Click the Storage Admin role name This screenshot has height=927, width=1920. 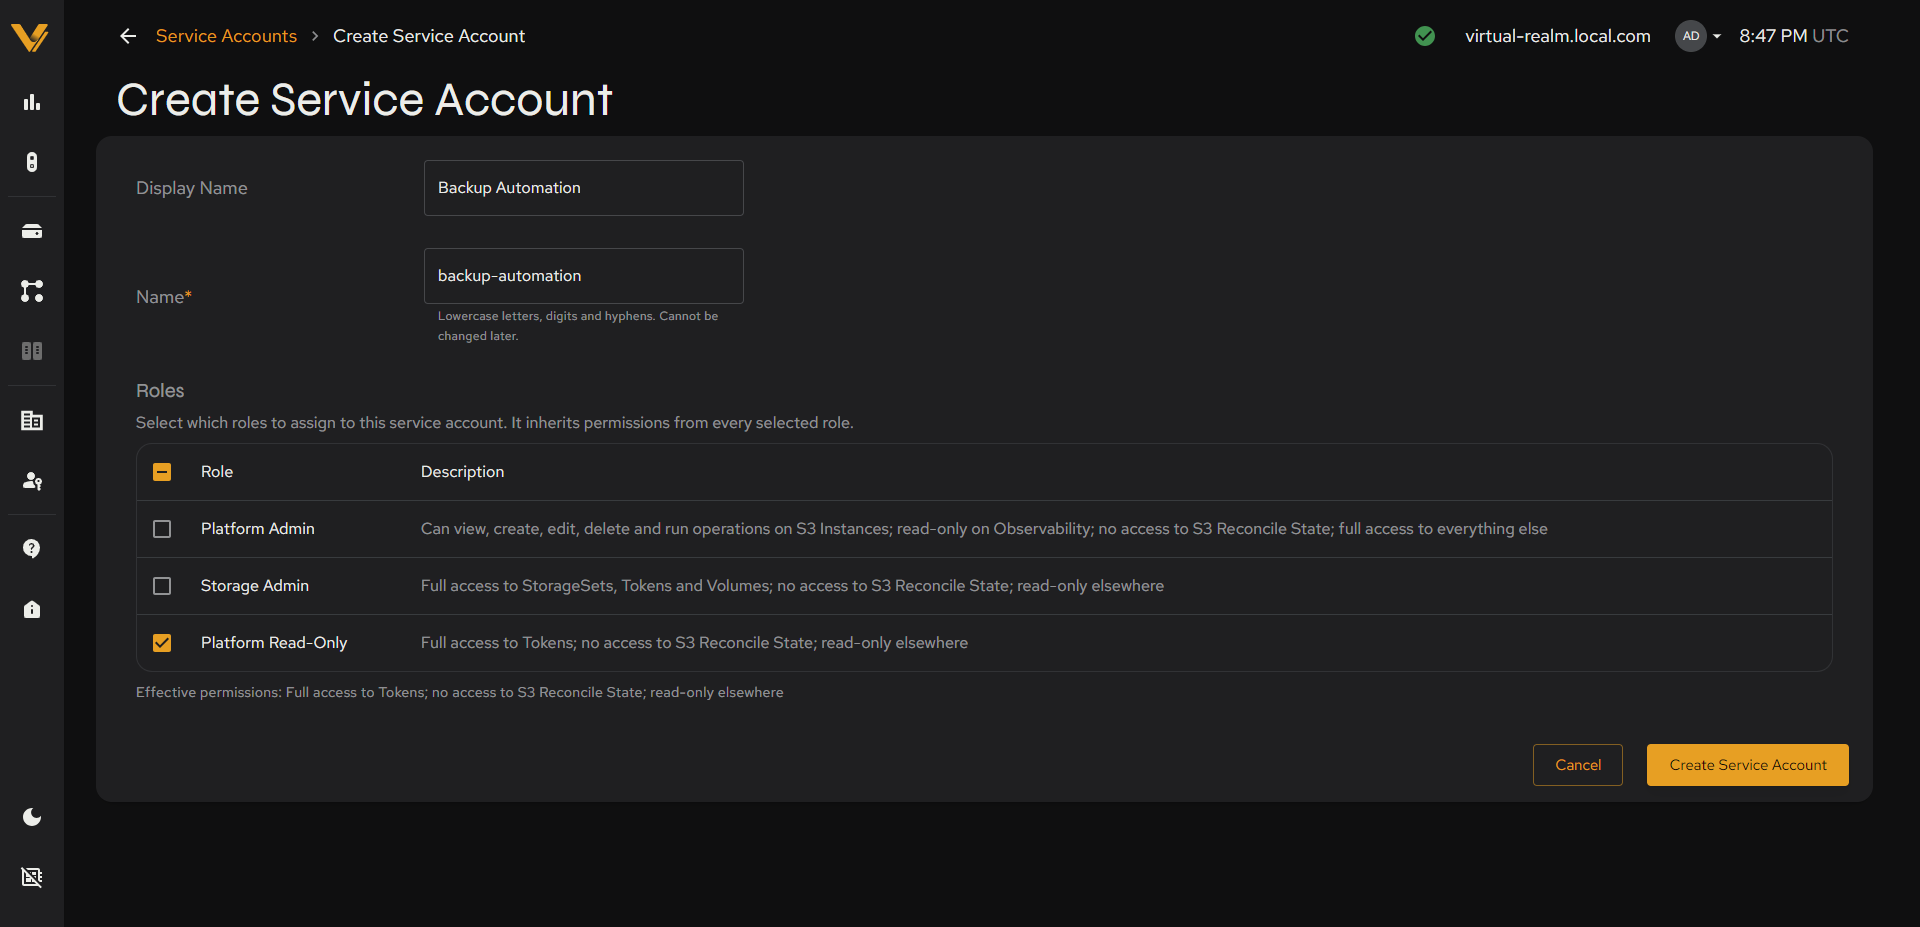(255, 586)
